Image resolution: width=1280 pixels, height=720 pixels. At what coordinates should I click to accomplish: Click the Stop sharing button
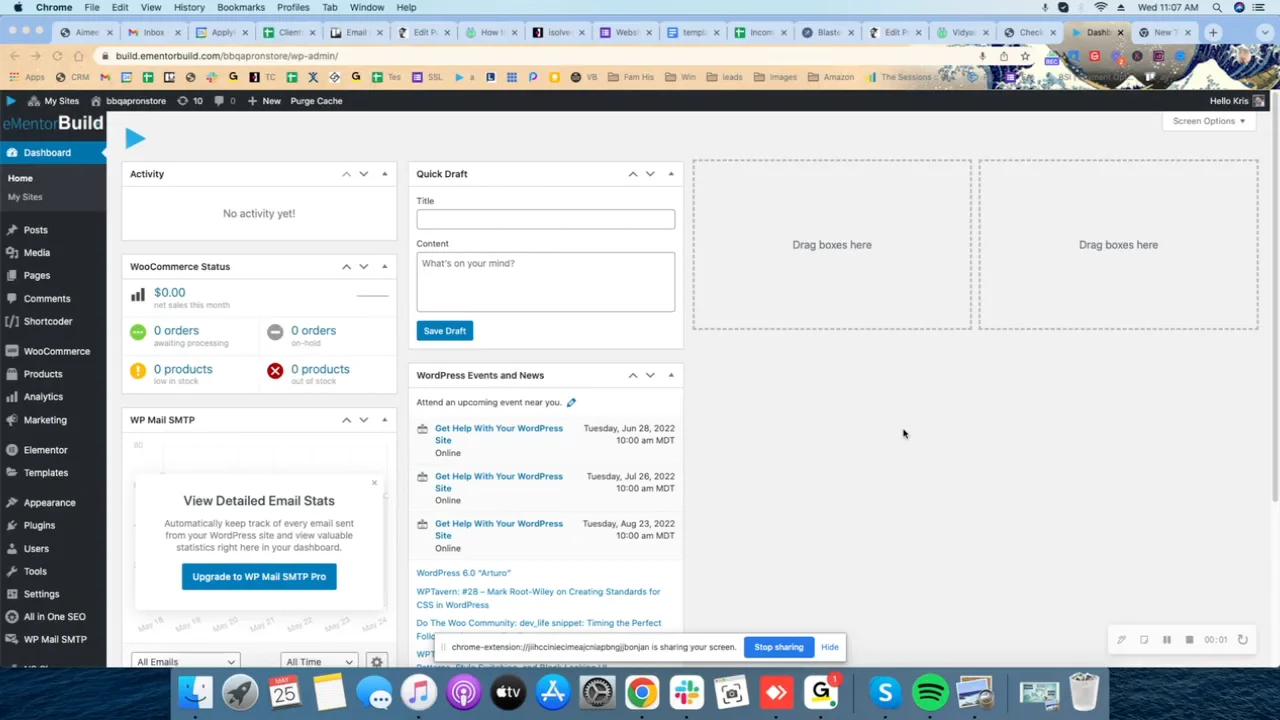click(x=779, y=647)
